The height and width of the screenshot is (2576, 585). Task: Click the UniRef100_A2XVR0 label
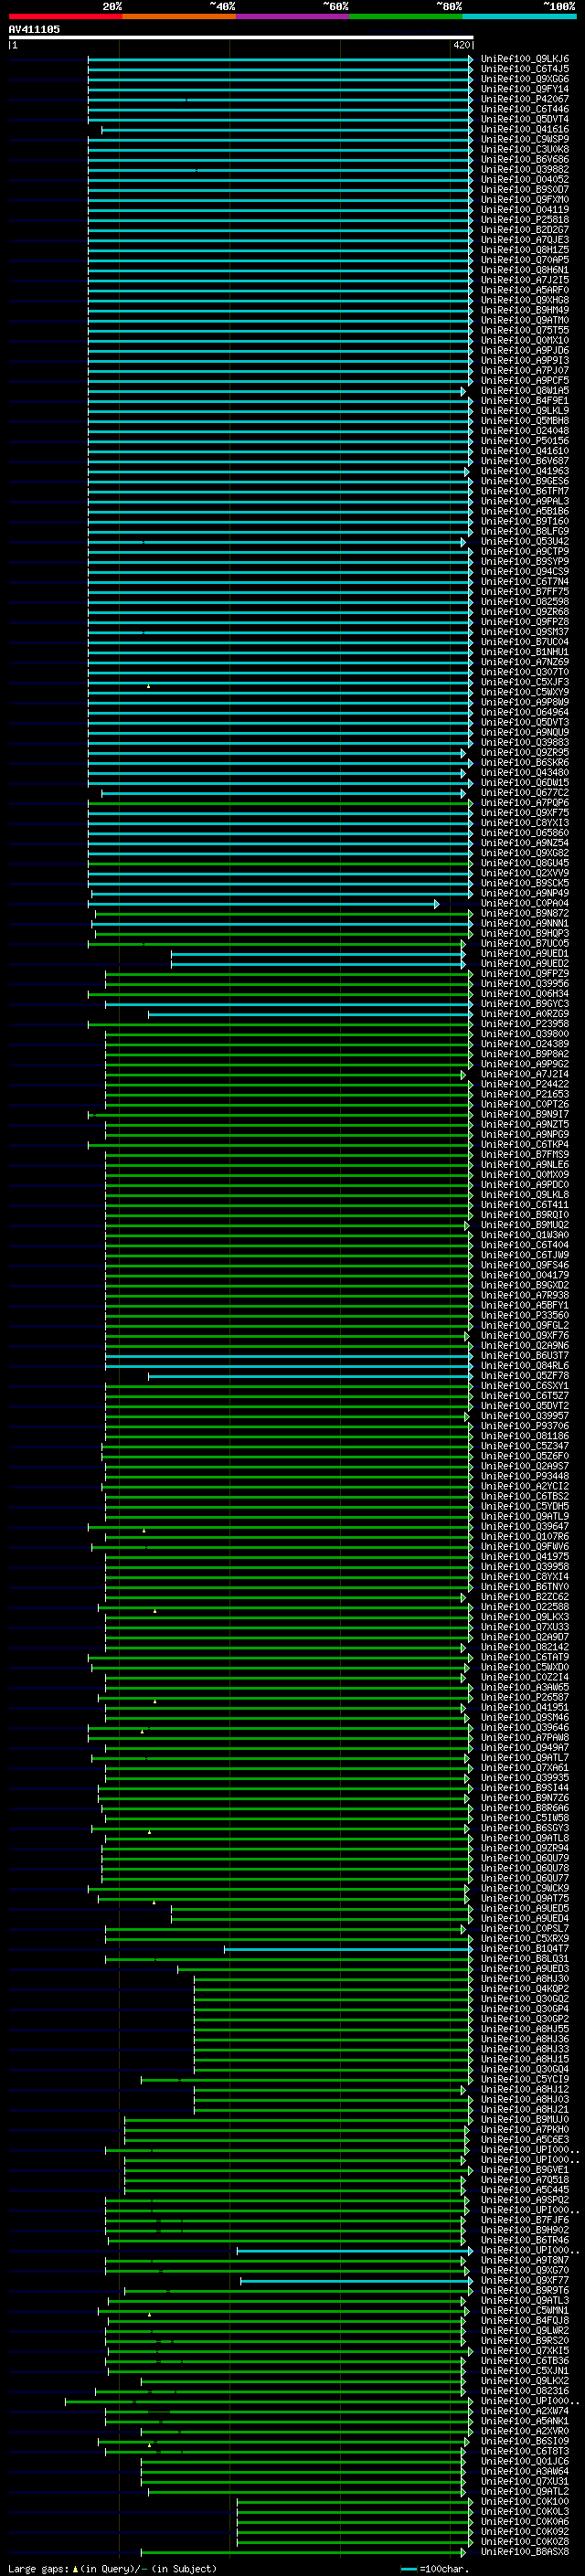[x=525, y=2431]
